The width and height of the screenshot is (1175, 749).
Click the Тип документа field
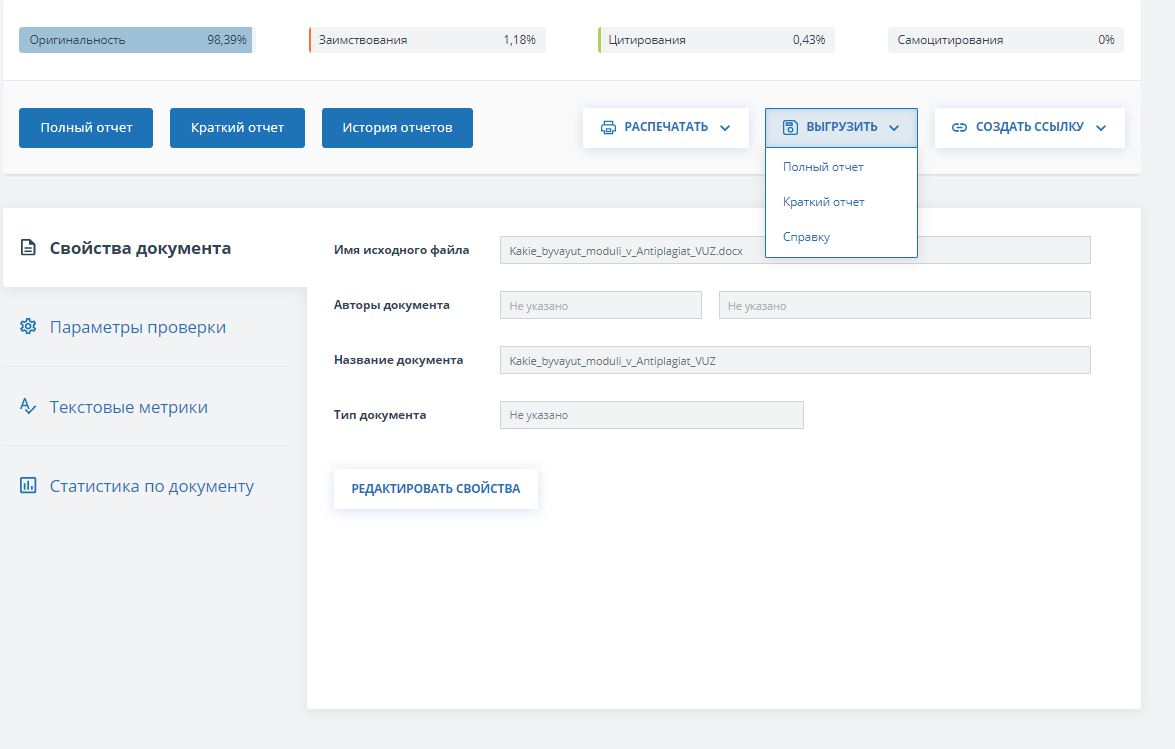(652, 415)
